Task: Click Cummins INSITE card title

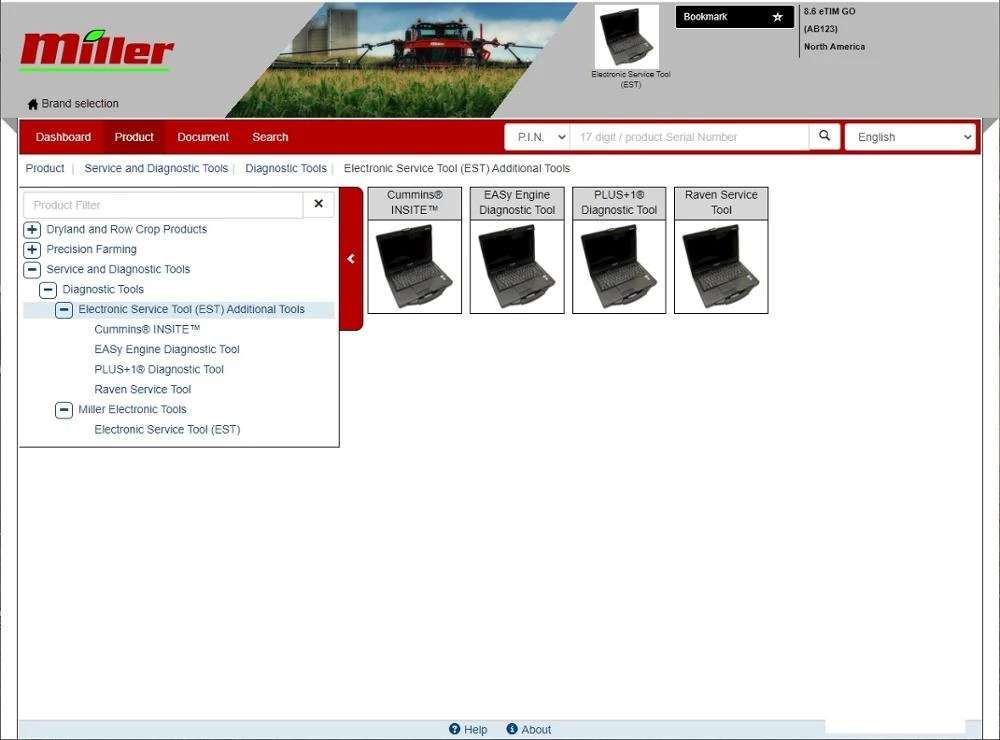Action: [415, 203]
